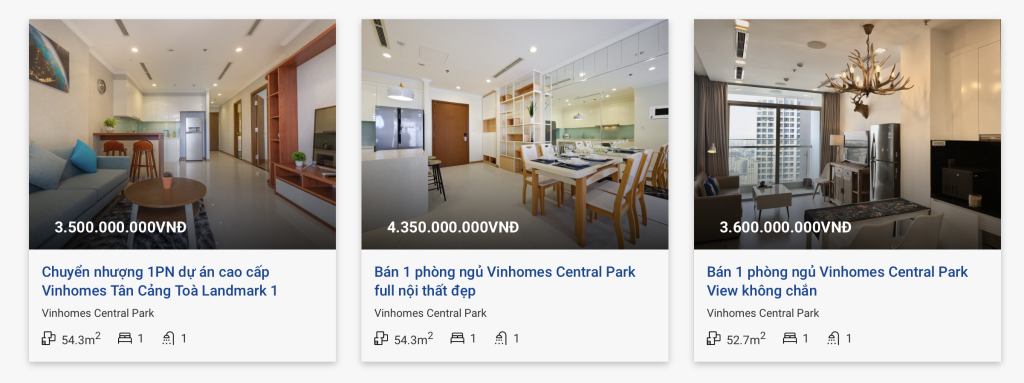Click area icon on Landmark 1 listing
This screenshot has width=1024, height=383.
coord(48,338)
